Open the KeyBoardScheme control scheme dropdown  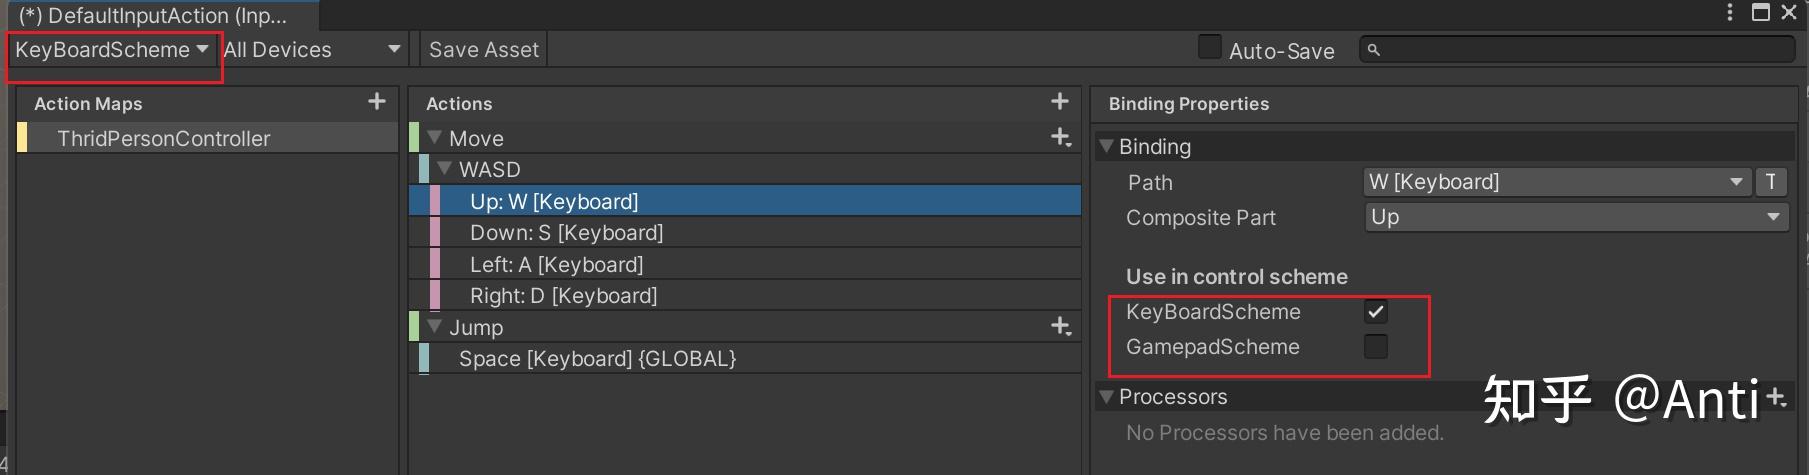[x=111, y=50]
